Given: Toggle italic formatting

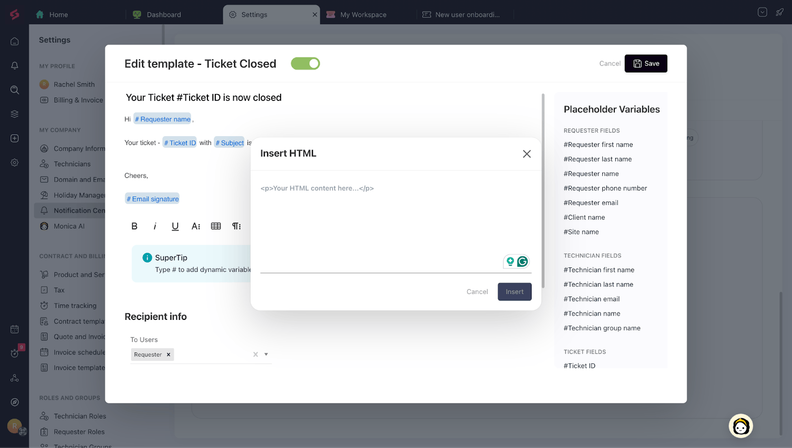Looking at the screenshot, I should [x=155, y=226].
